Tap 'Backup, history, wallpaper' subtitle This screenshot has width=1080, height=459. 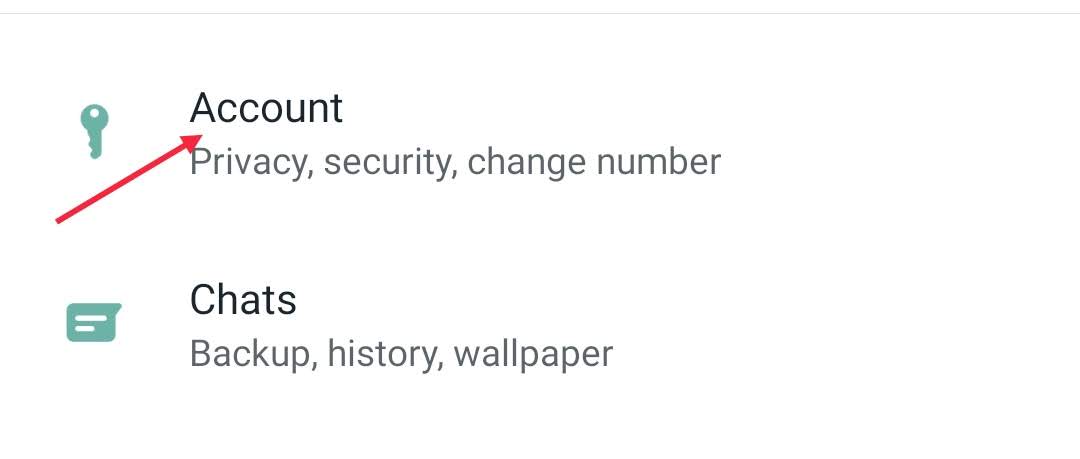(x=401, y=354)
